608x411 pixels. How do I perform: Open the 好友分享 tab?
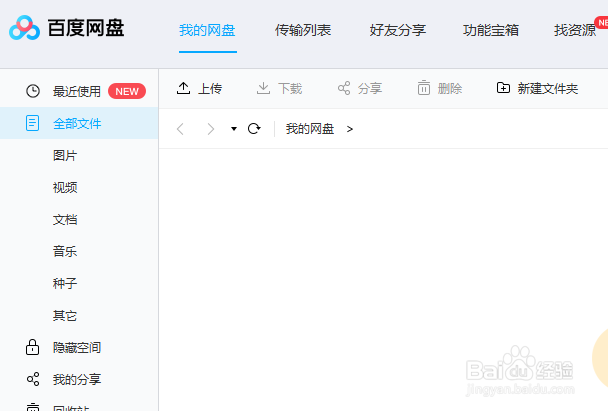[398, 30]
